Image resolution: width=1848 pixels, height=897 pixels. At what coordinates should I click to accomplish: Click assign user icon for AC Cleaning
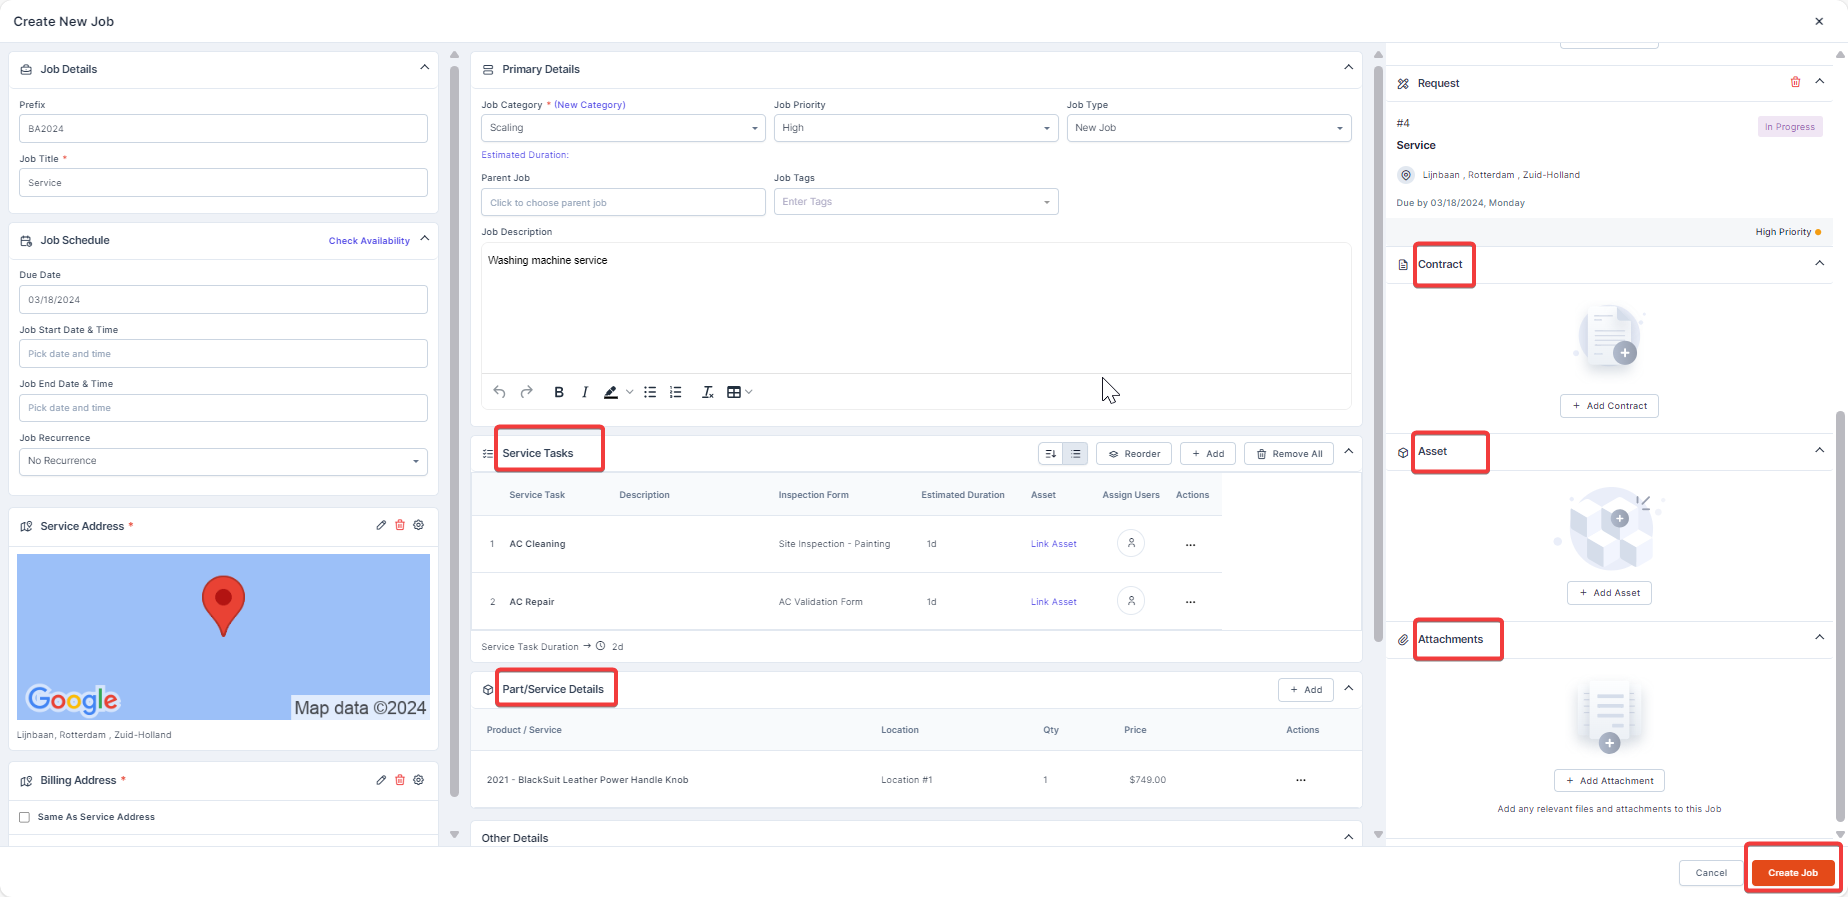tap(1131, 543)
